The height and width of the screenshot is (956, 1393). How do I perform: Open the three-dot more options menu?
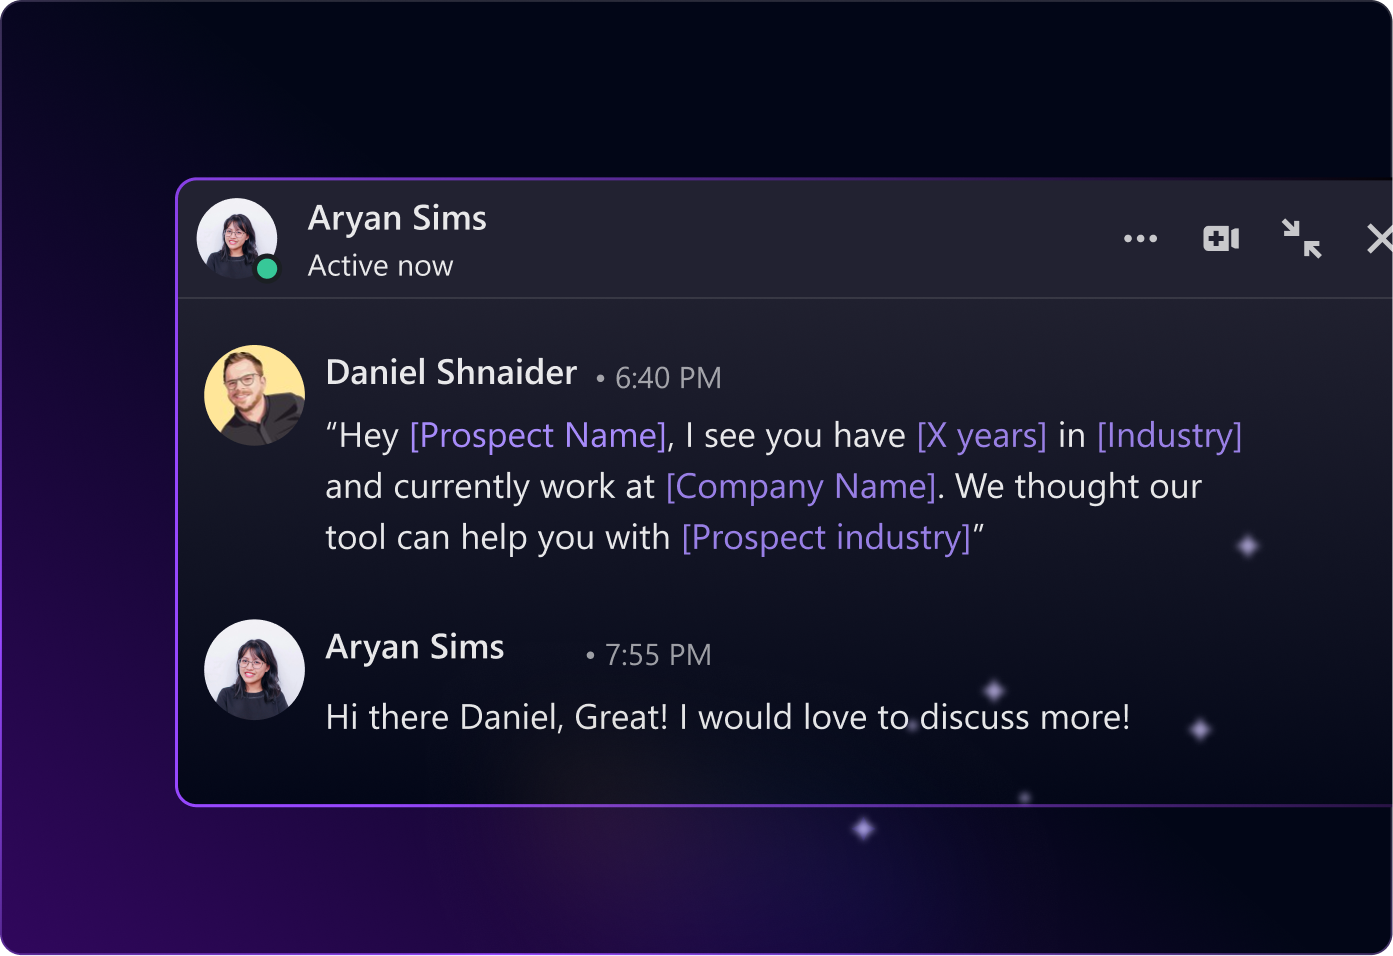point(1140,239)
